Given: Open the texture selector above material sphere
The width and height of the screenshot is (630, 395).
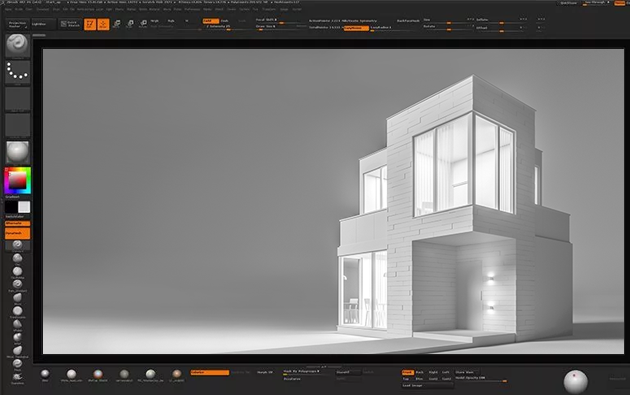Looking at the screenshot, I should click(17, 125).
